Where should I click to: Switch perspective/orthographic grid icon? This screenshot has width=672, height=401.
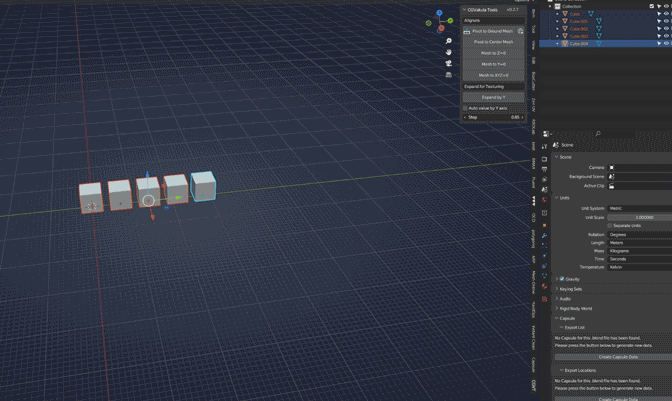(x=449, y=75)
